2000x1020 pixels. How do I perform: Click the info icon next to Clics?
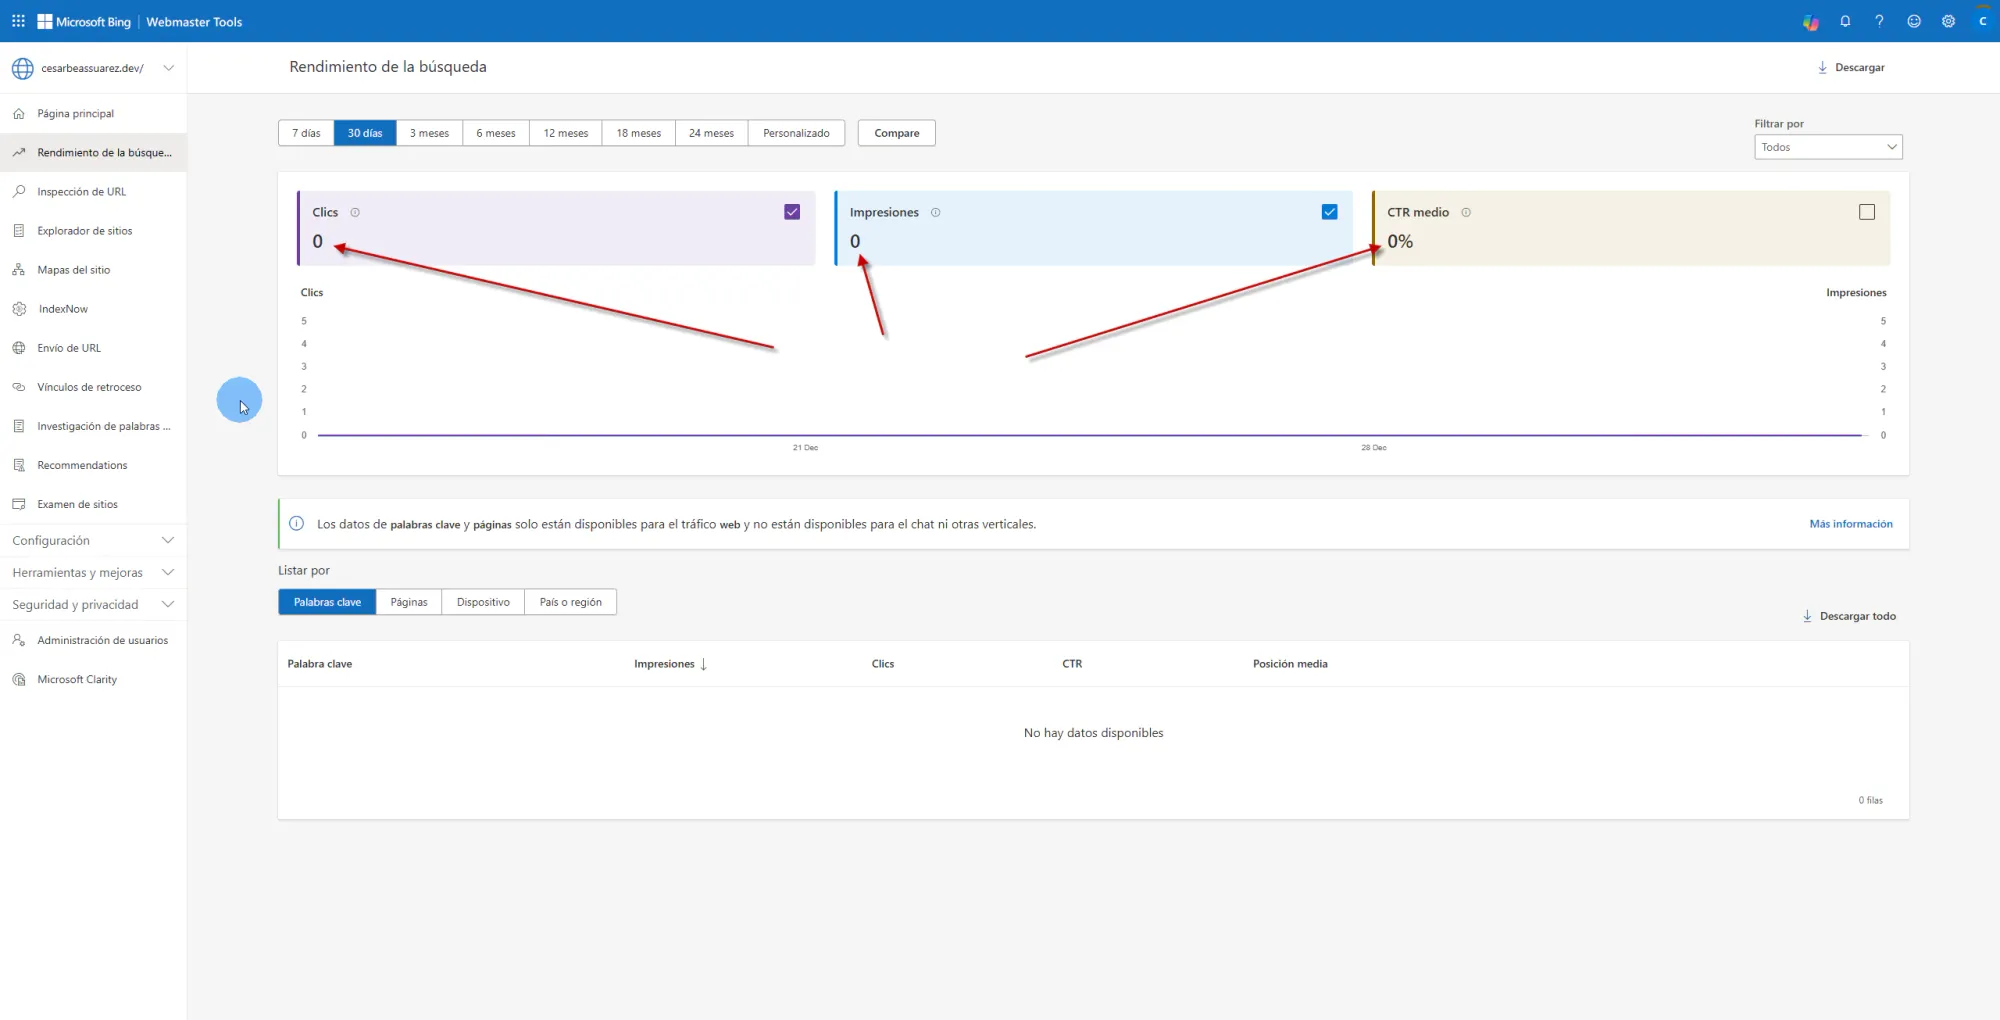pos(355,212)
